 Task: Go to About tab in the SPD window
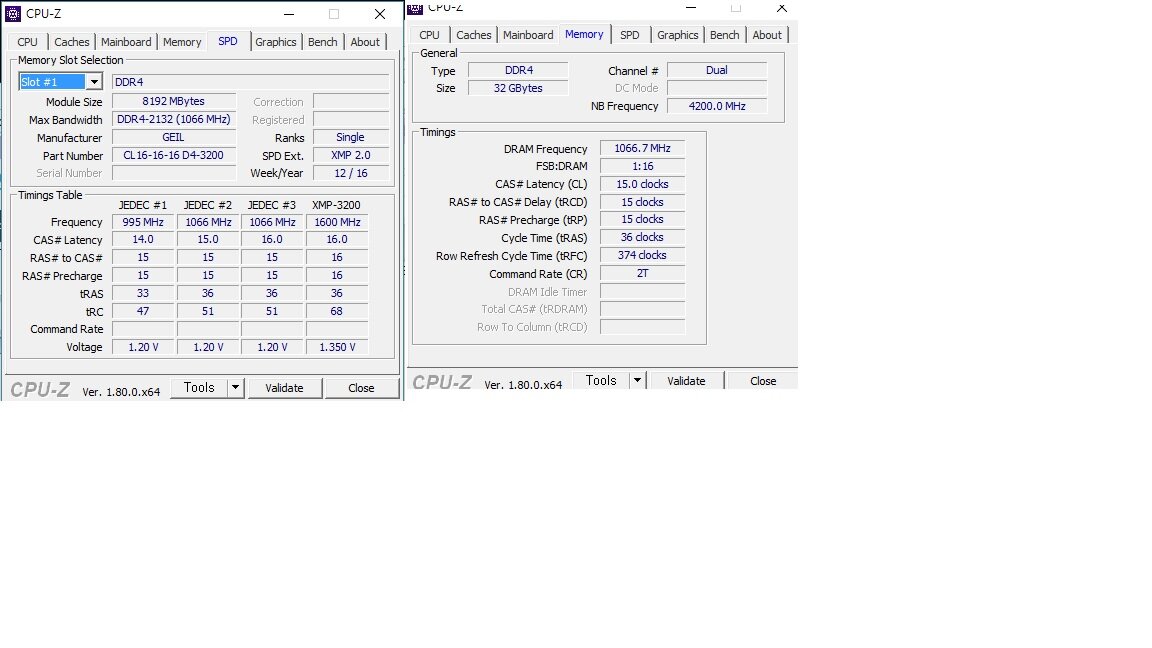click(x=365, y=42)
